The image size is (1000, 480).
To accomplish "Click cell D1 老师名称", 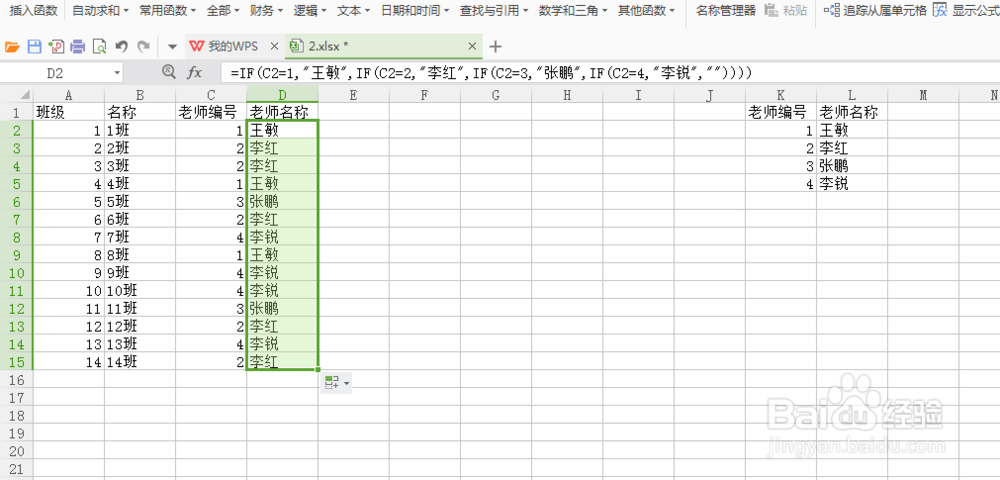I will coord(282,113).
